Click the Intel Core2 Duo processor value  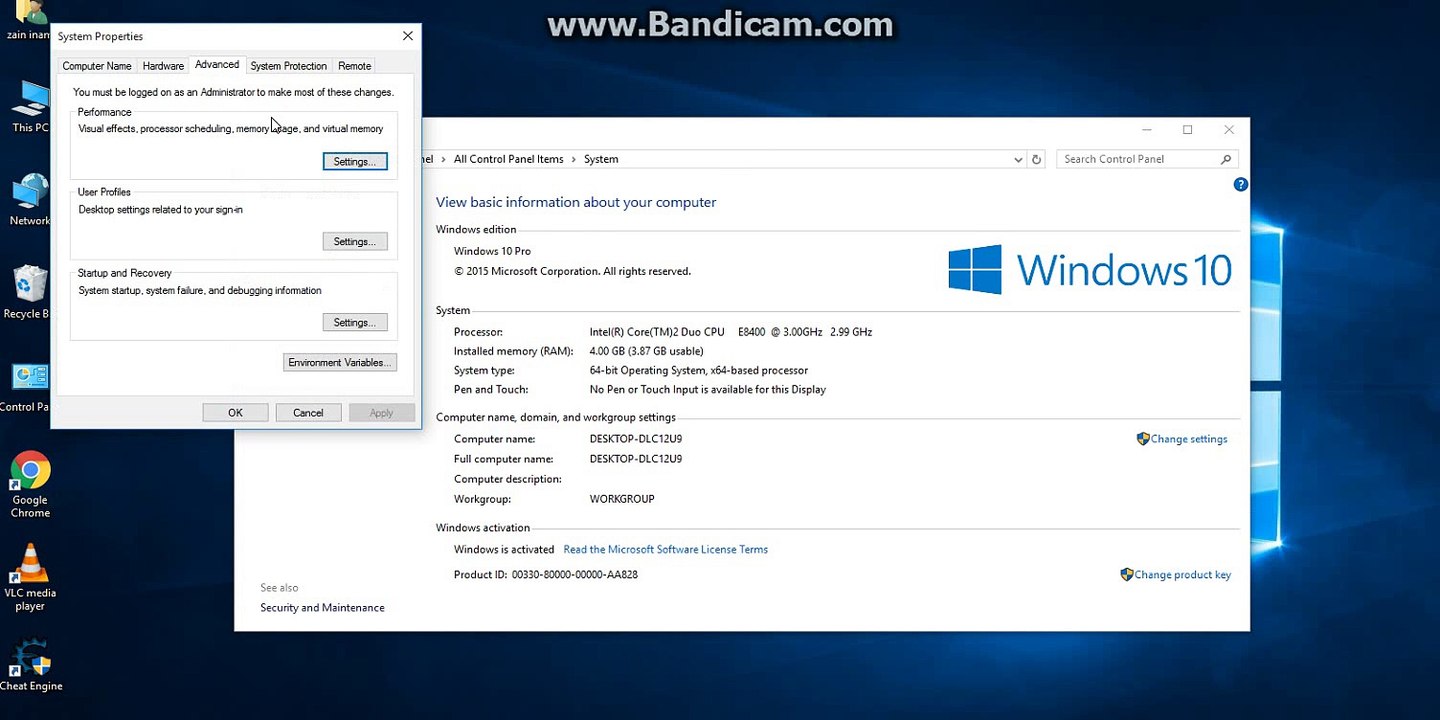pos(731,332)
